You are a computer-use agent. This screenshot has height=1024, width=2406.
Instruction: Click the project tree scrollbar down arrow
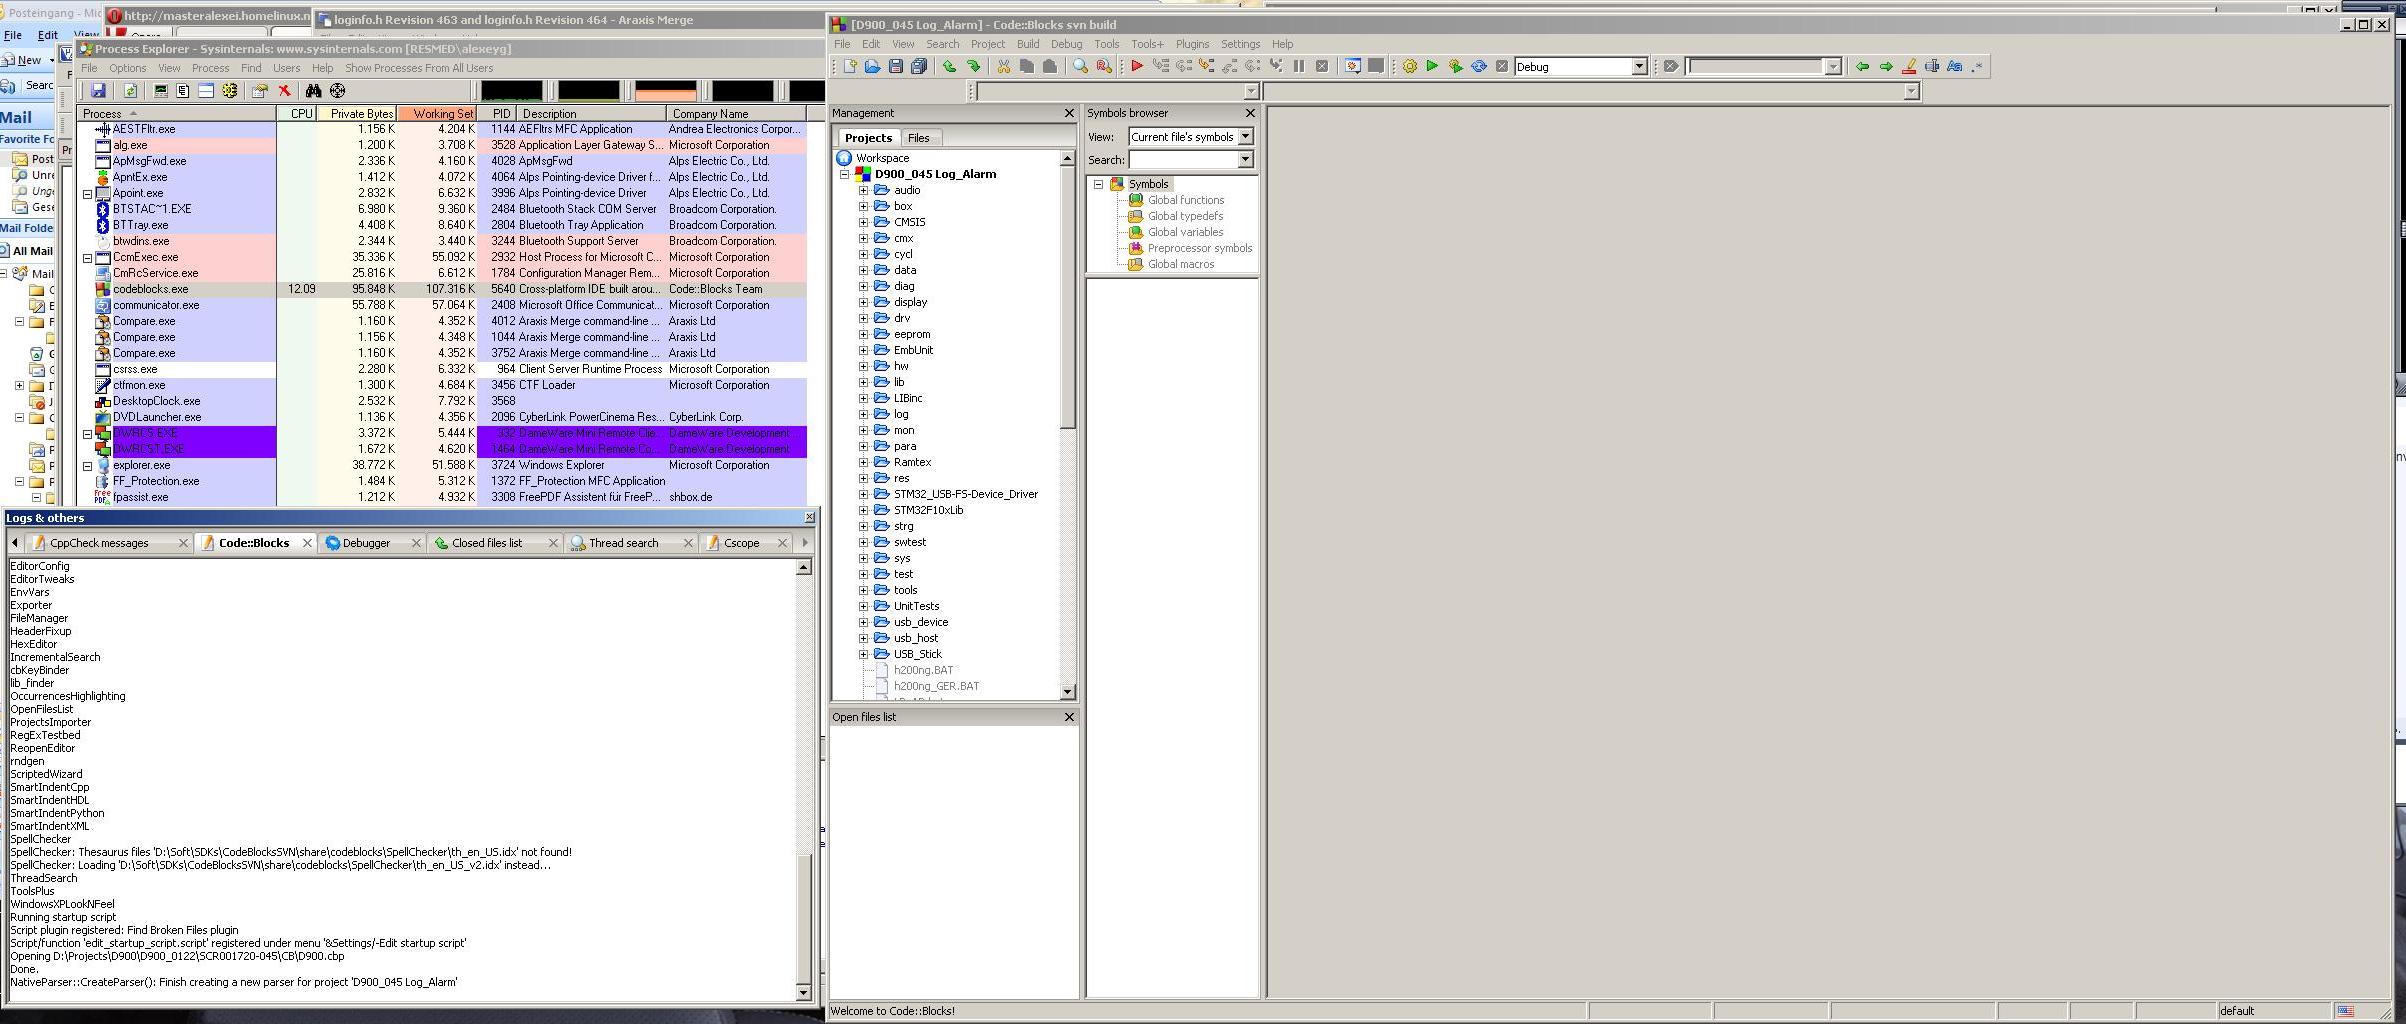point(1067,692)
